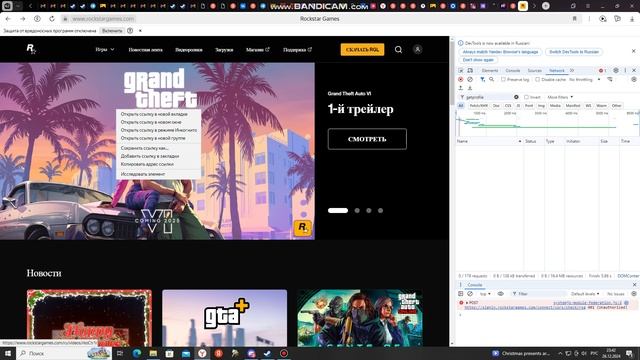Click the СКАЧАТЬ RGL button
This screenshot has height=360, width=640.
pos(362,49)
